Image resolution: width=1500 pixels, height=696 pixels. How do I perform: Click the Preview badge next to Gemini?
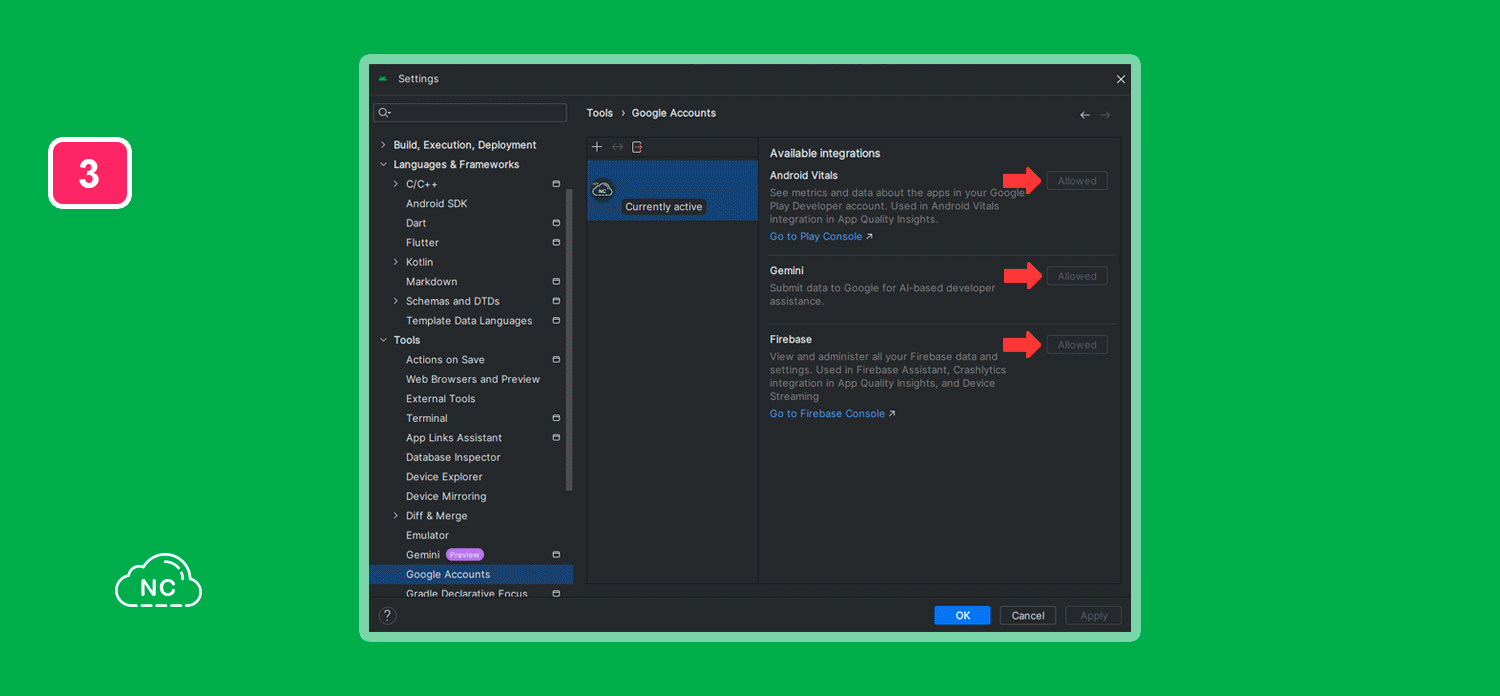[x=465, y=555]
